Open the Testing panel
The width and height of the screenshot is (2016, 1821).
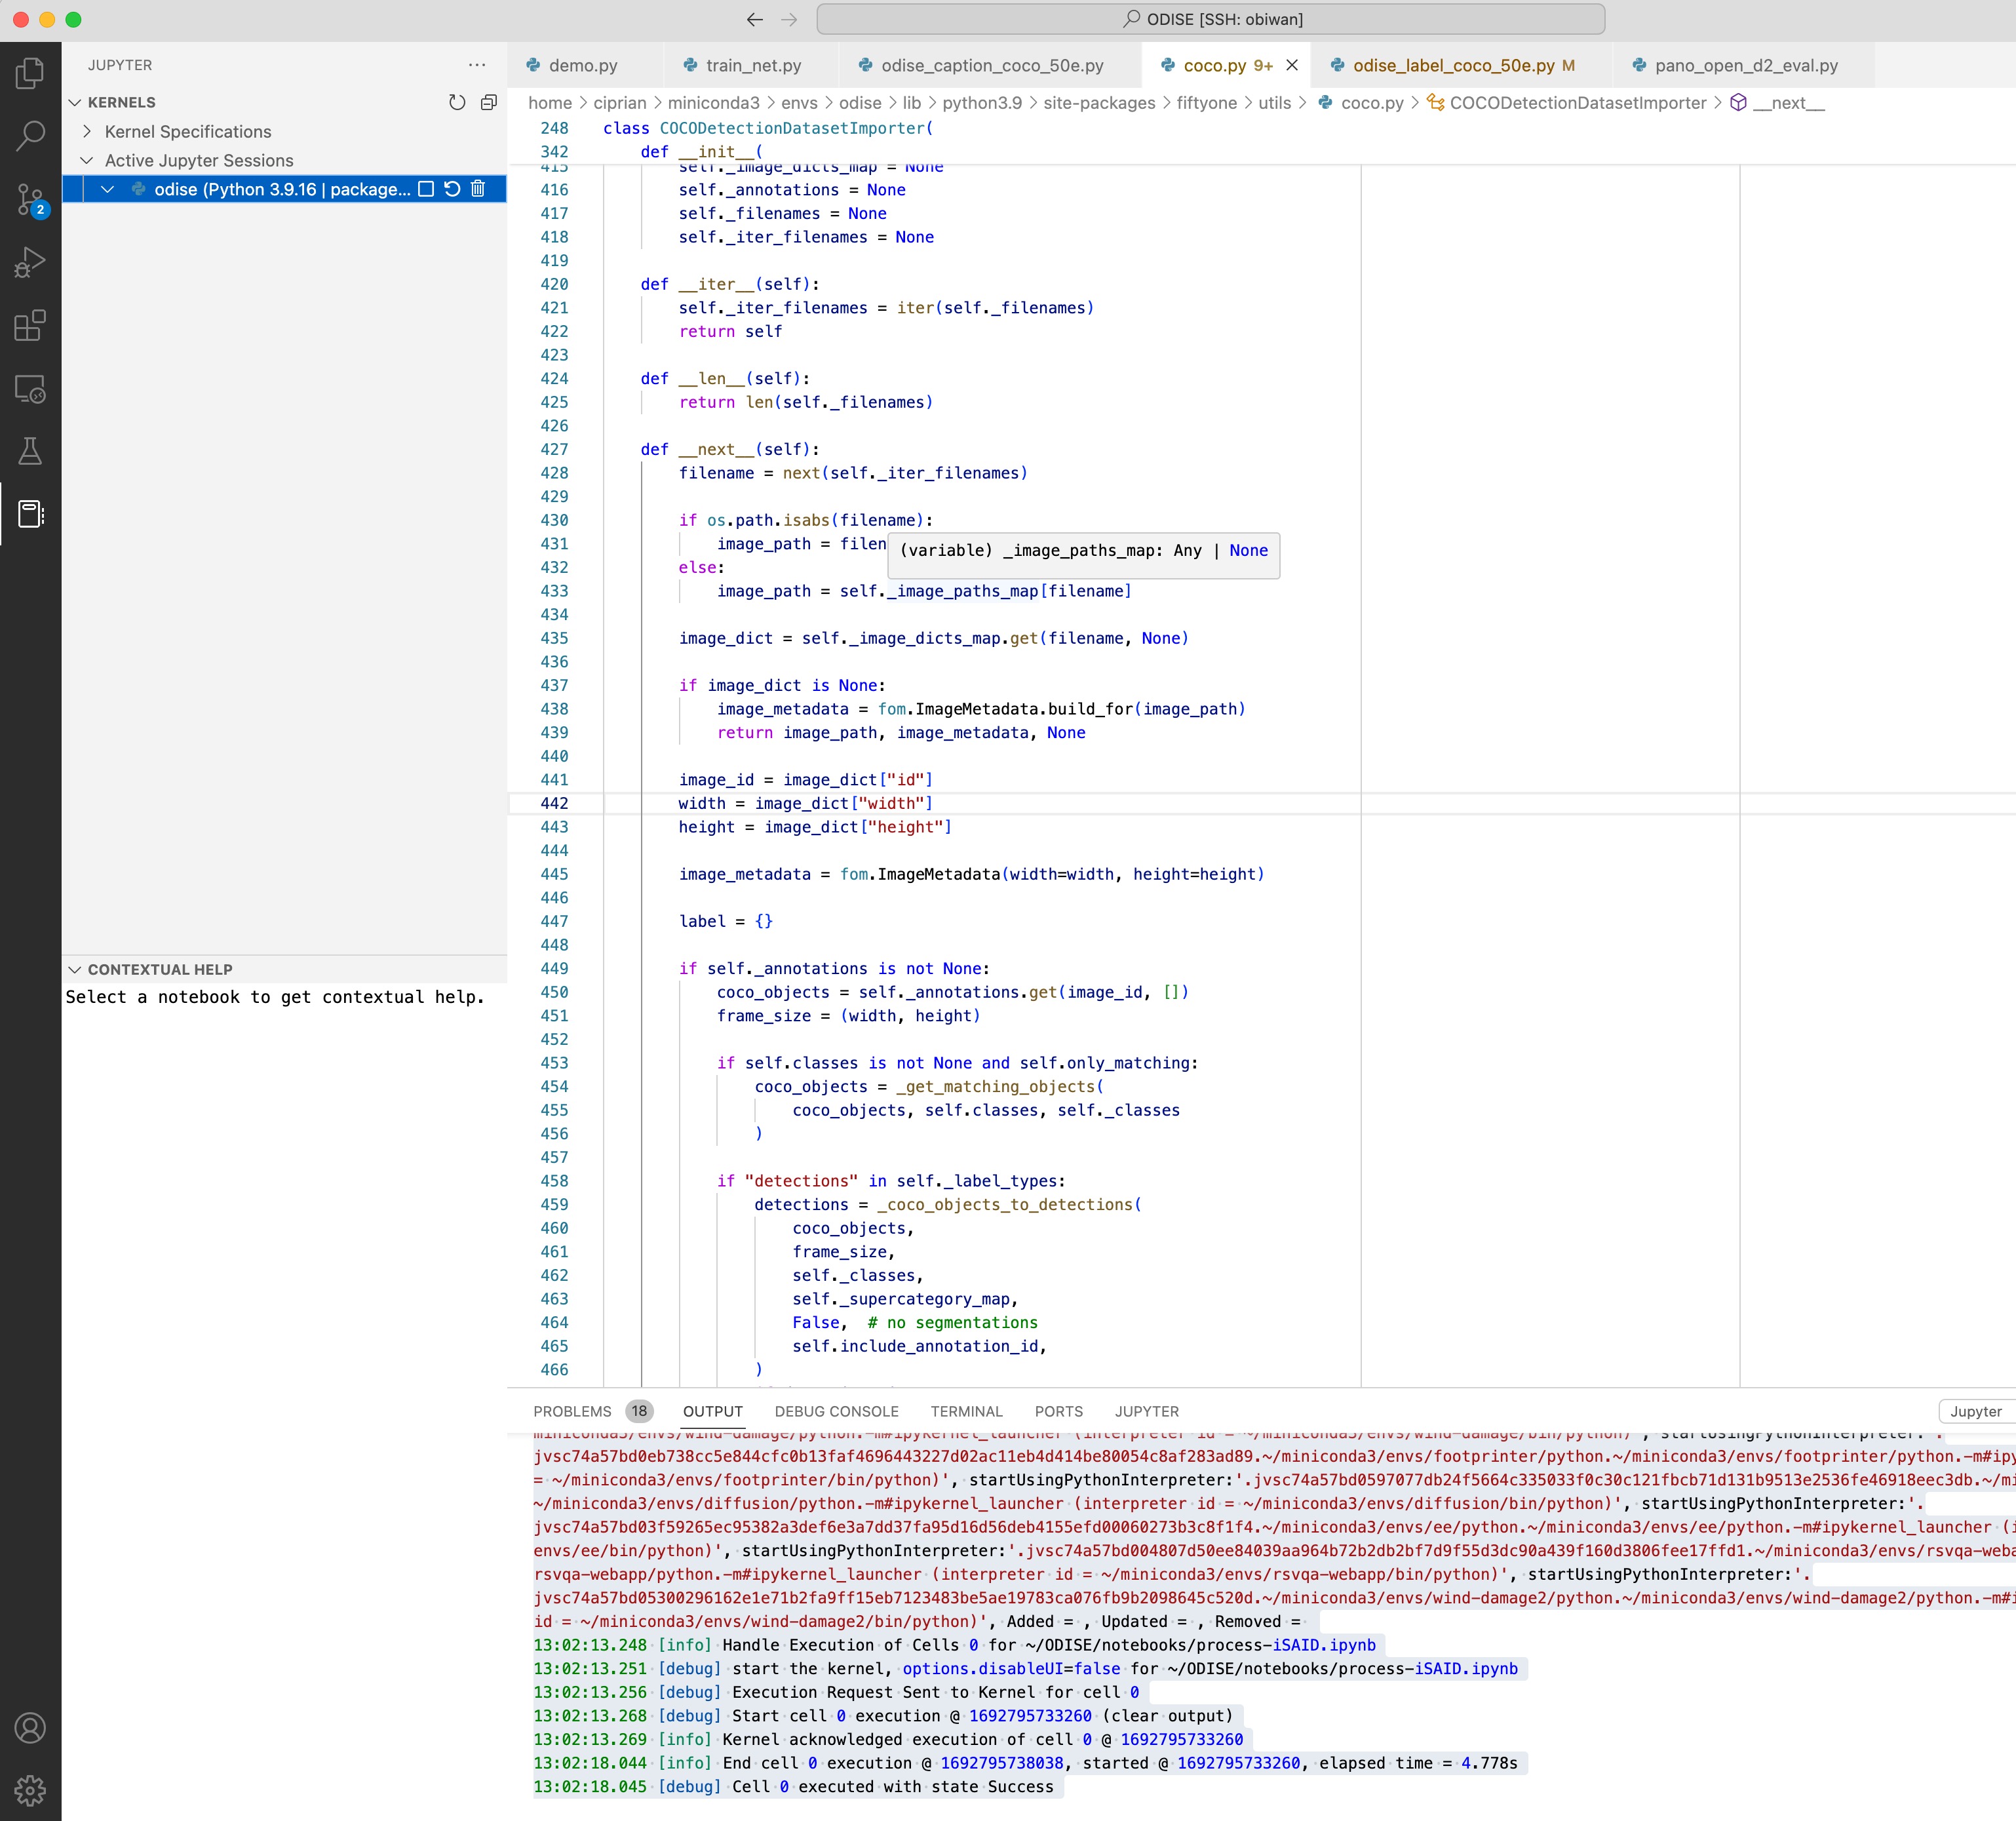(x=30, y=450)
